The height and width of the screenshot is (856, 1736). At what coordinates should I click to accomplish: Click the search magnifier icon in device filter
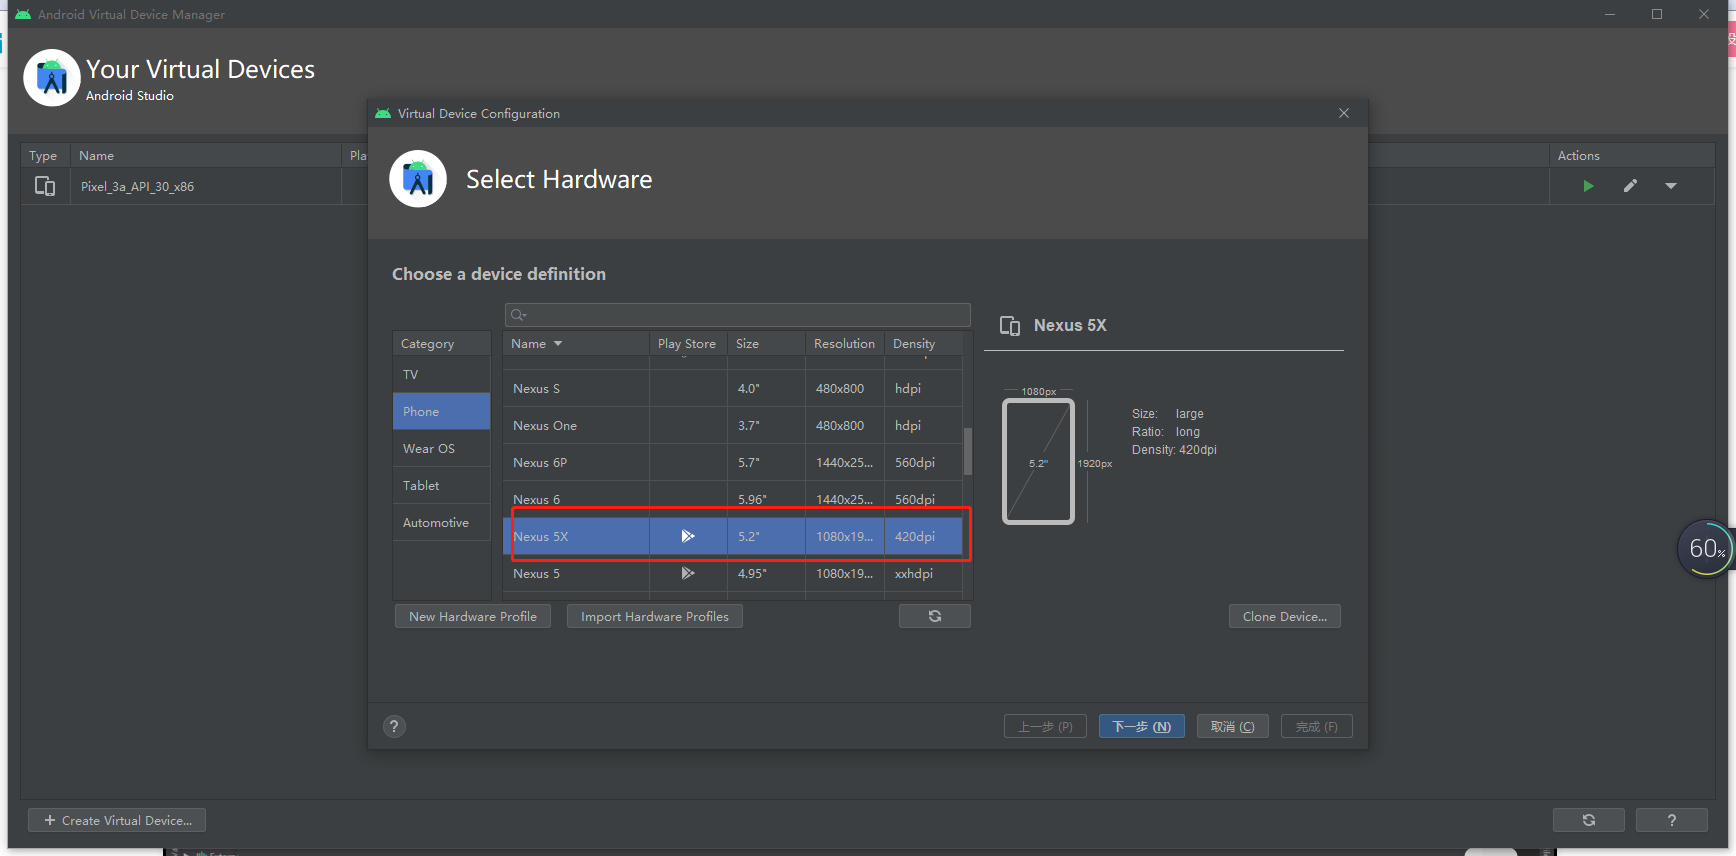pyautogui.click(x=518, y=315)
